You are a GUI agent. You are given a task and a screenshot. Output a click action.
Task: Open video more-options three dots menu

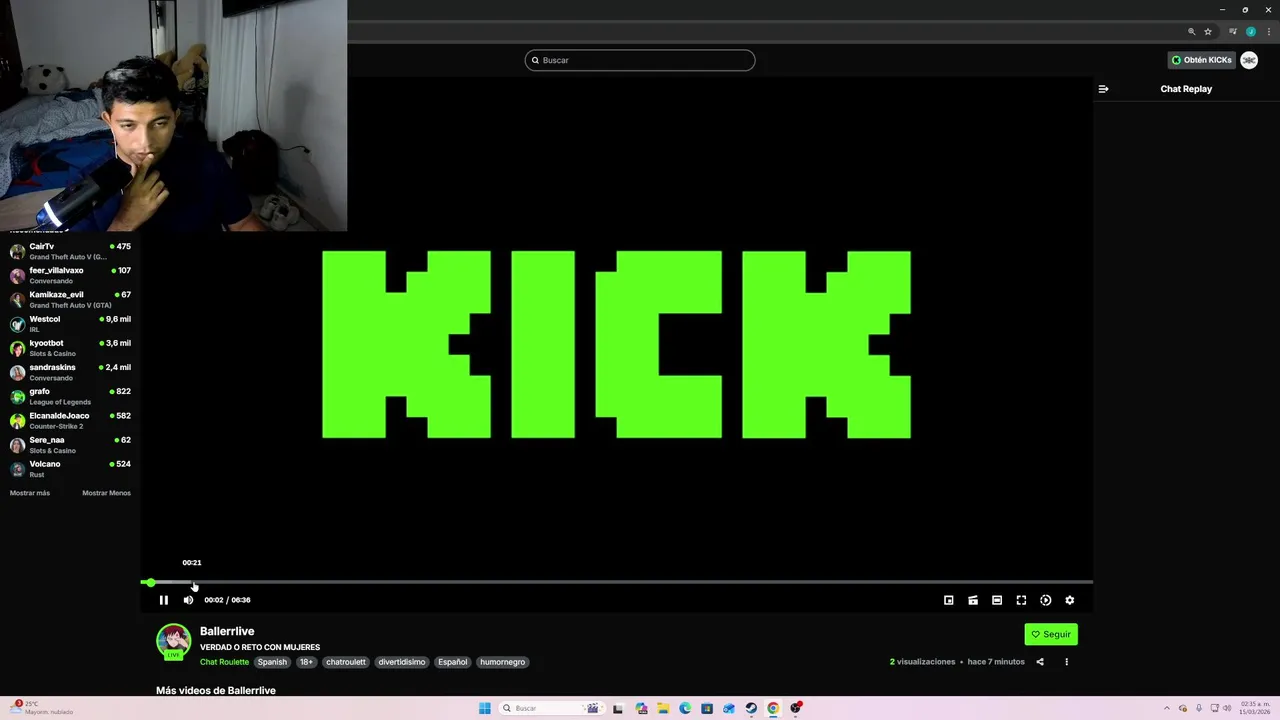1066,662
